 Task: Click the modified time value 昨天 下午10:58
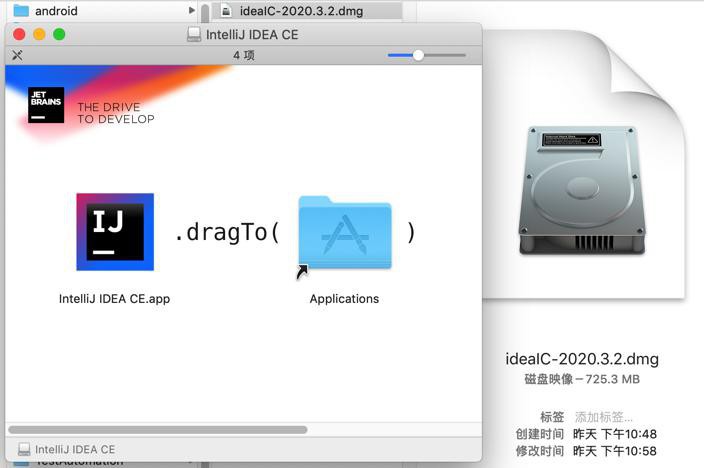(x=615, y=451)
